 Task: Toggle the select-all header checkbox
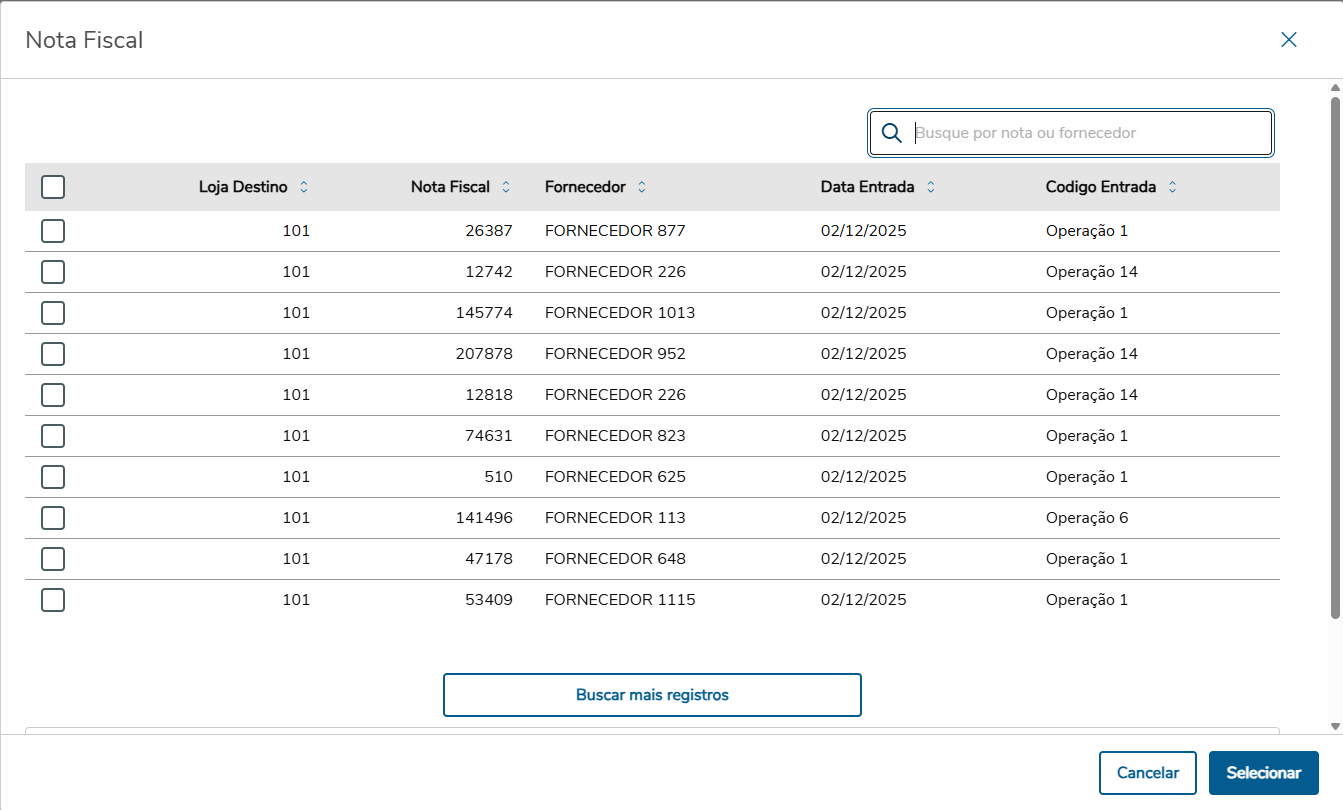53,187
